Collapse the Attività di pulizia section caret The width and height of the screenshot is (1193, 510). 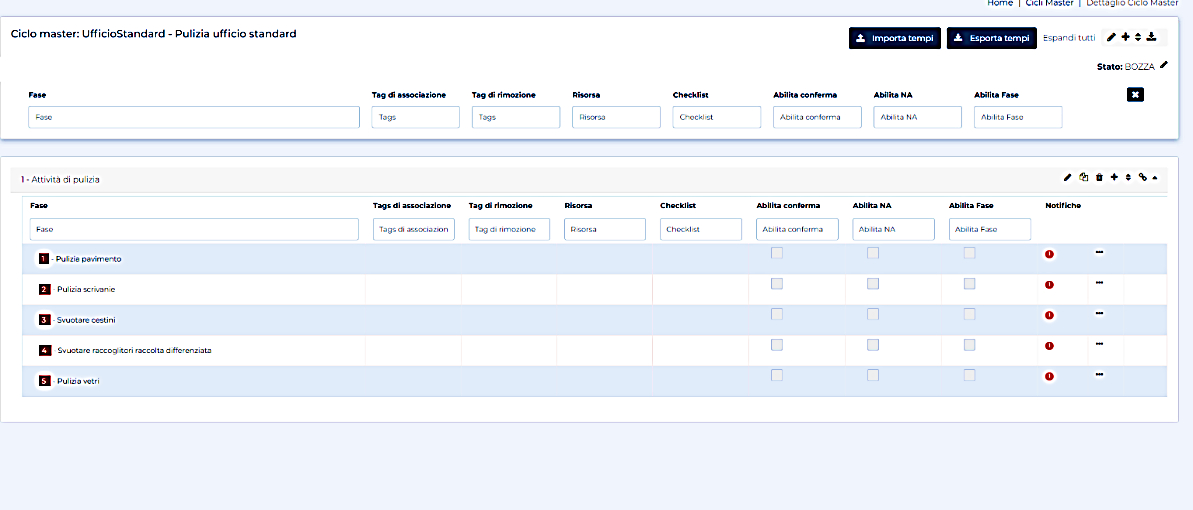coord(1156,178)
